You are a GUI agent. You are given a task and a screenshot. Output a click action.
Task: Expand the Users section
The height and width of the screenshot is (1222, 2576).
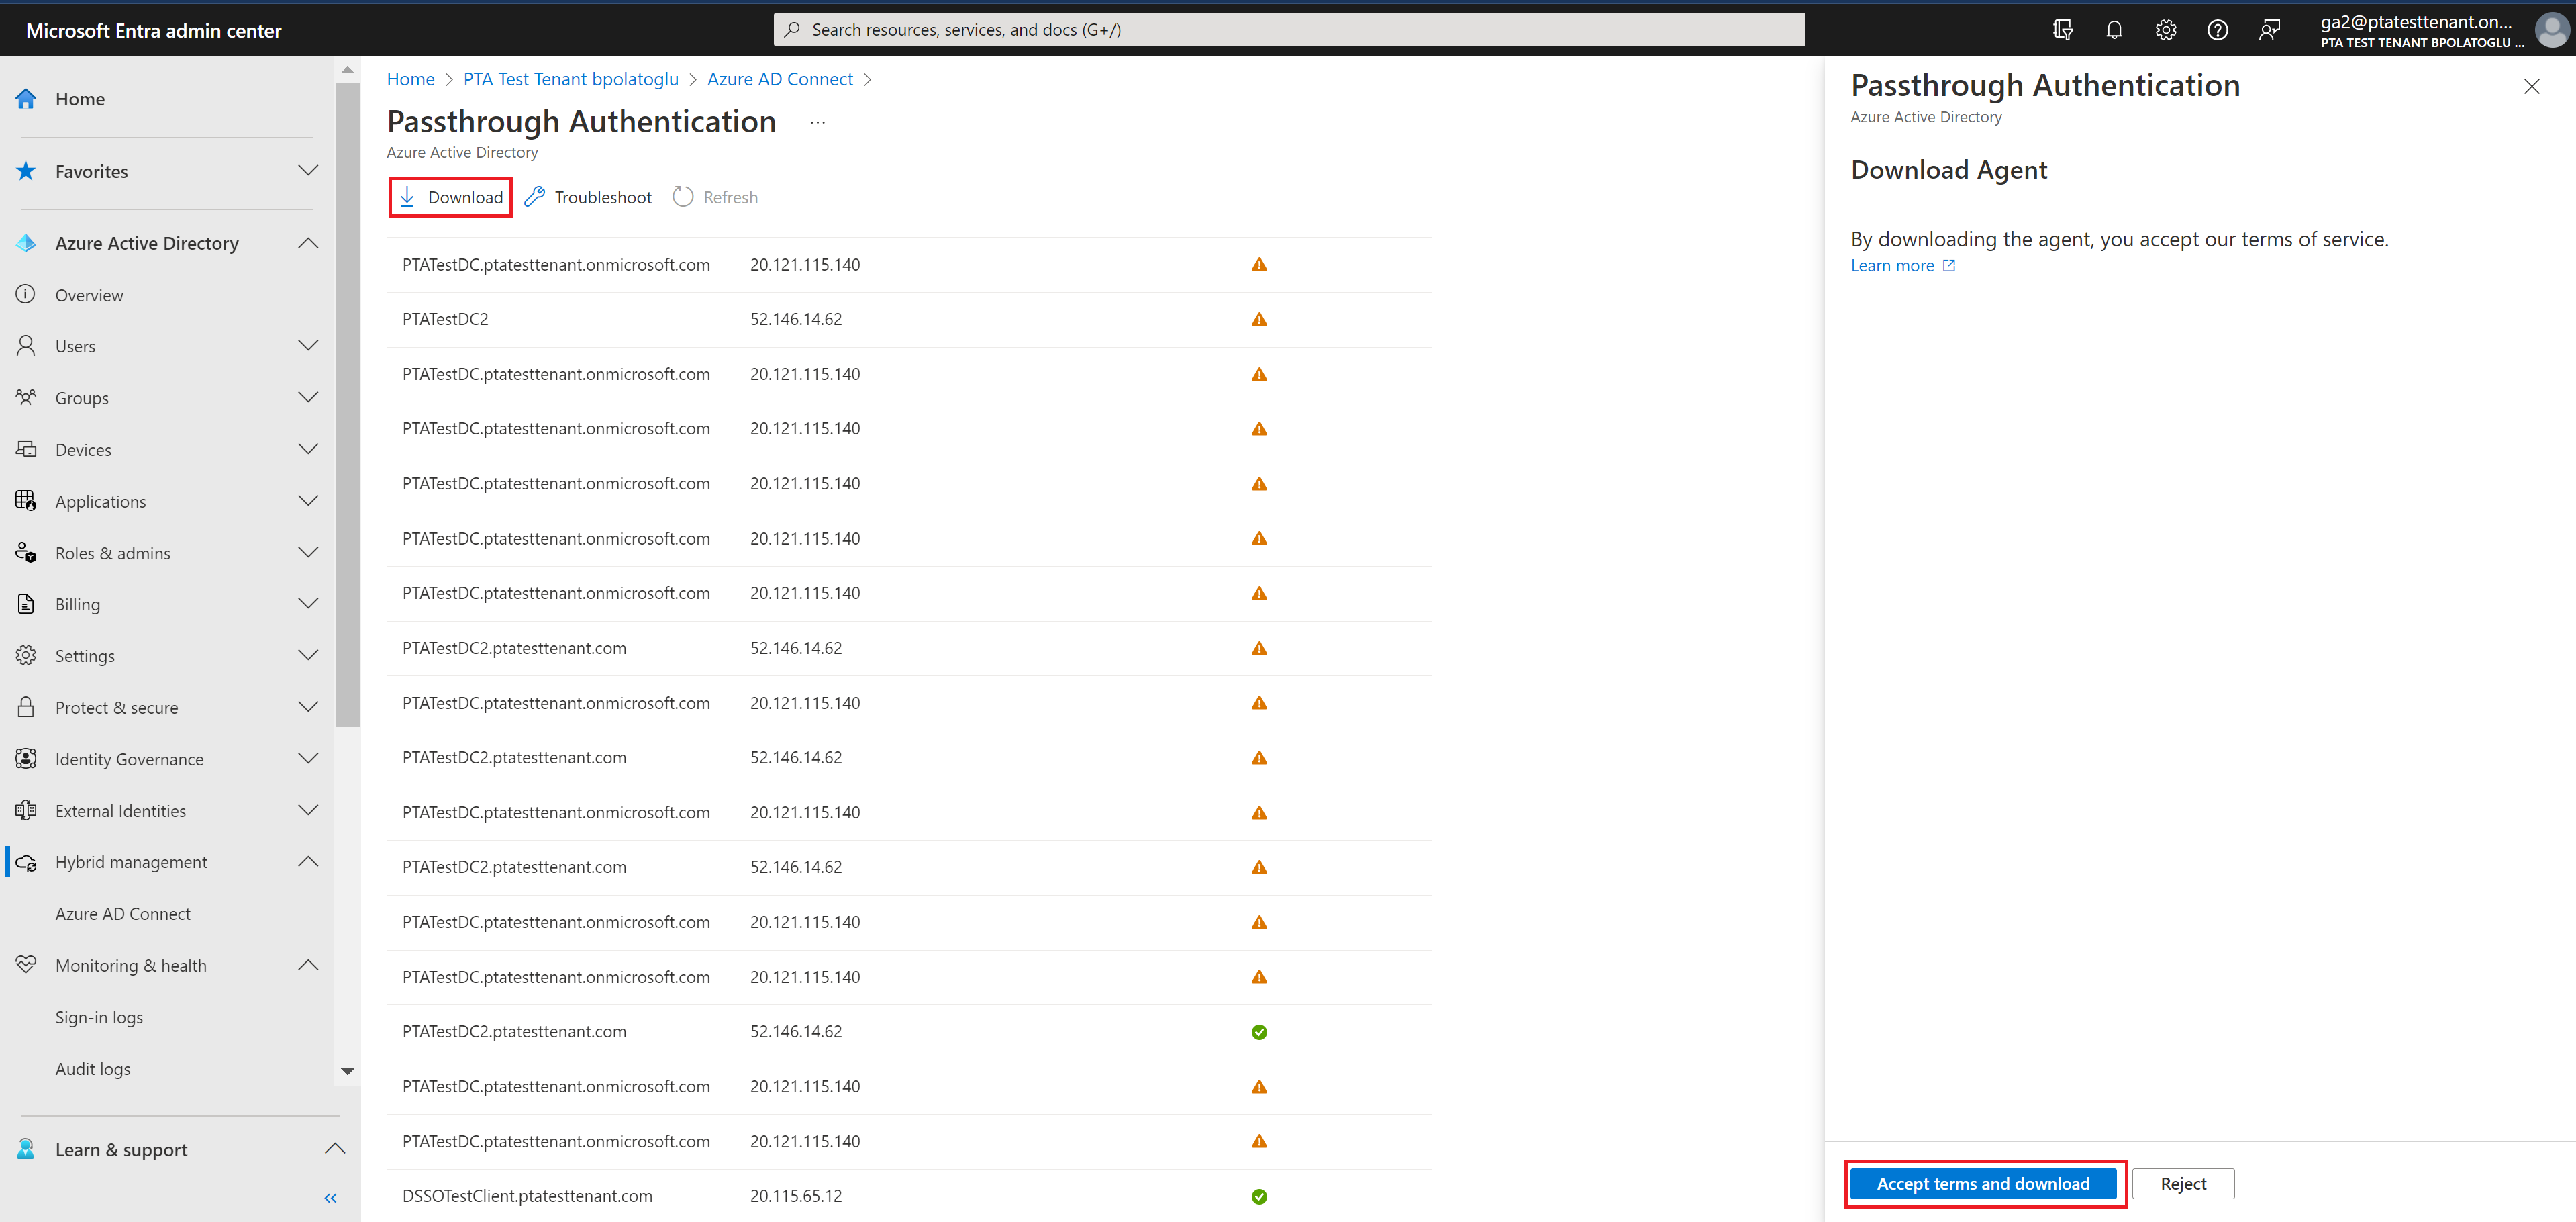pyautogui.click(x=309, y=345)
